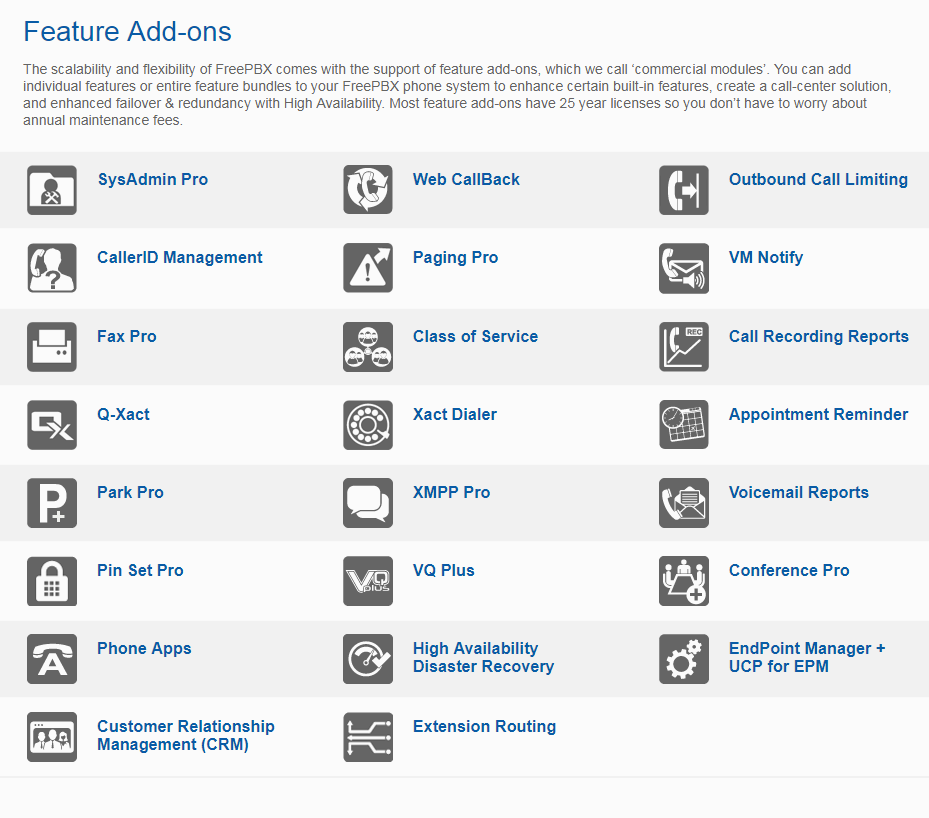Click the Paging Pro warning icon
The image size is (929, 818).
368,268
